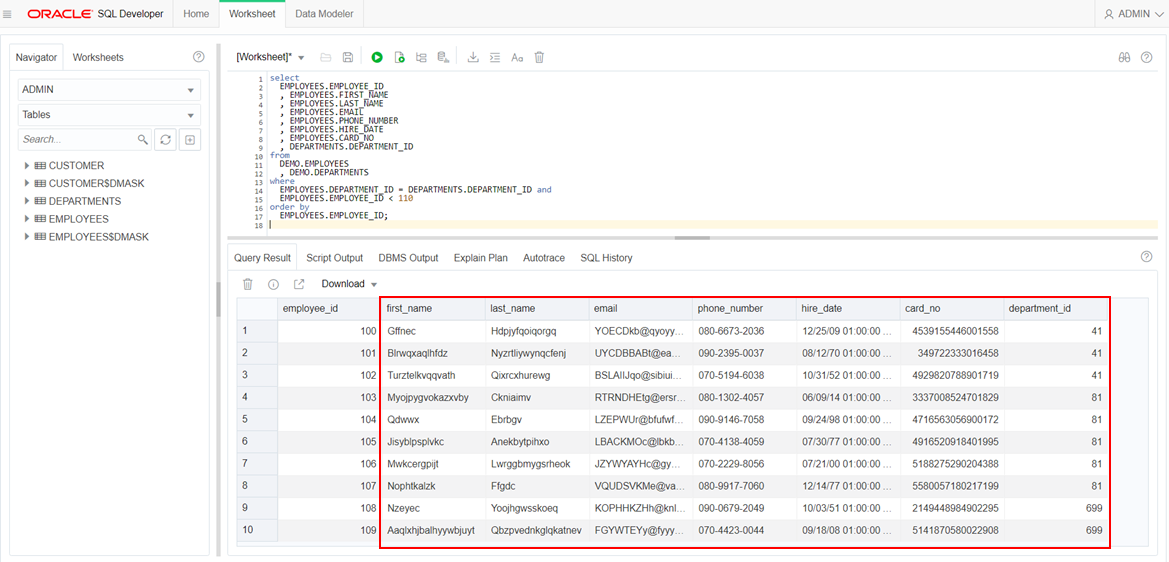Expand the CUSTOMER table node
This screenshot has height=562, width=1169.
27,165
